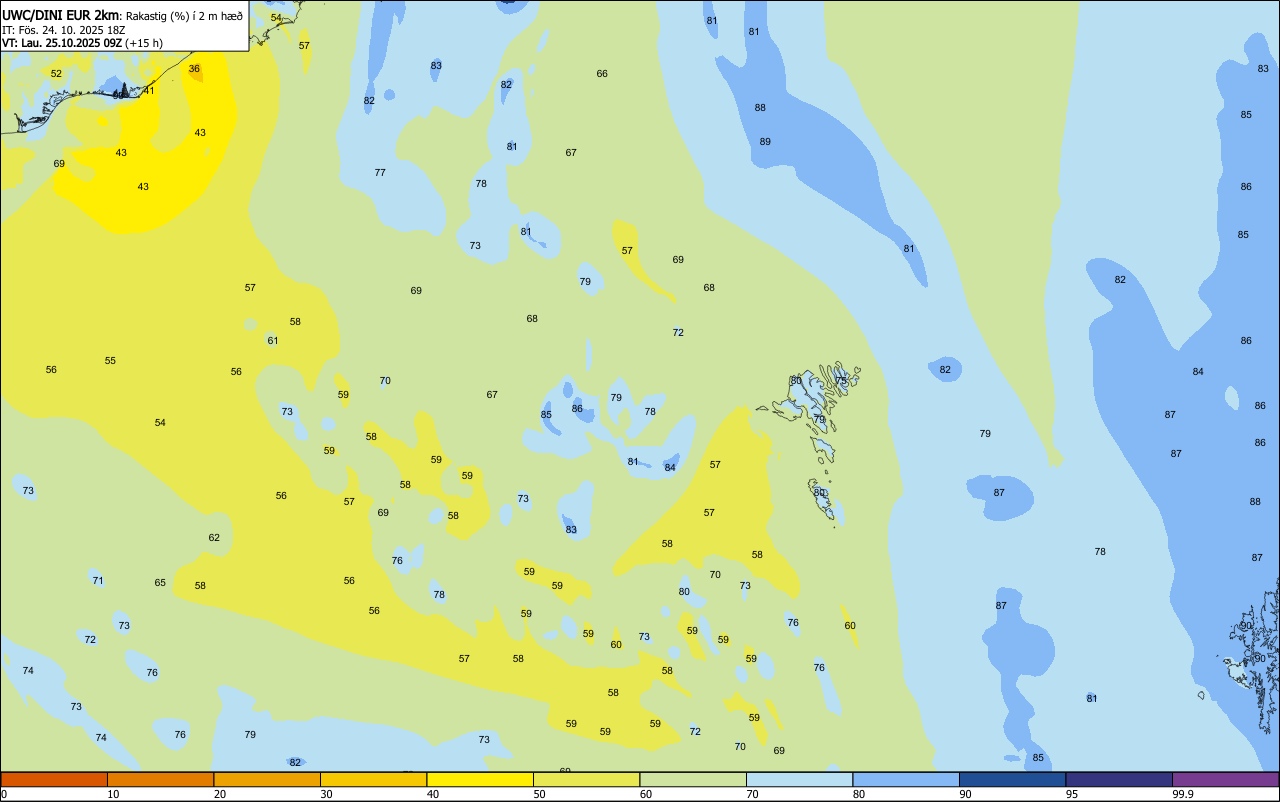The width and height of the screenshot is (1280, 802).
Task: Click the Rakastig (%) í 2 m hæð label
Action: [184, 15]
